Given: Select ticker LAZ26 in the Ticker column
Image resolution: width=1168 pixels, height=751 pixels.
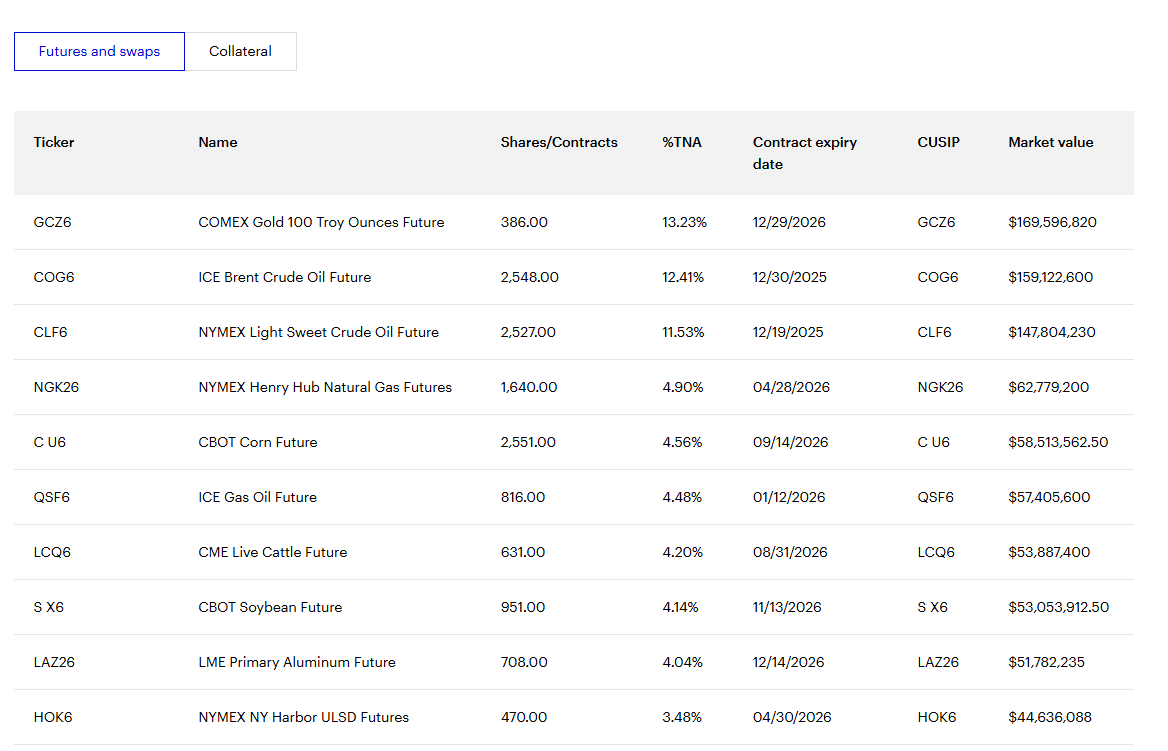Looking at the screenshot, I should coord(54,663).
